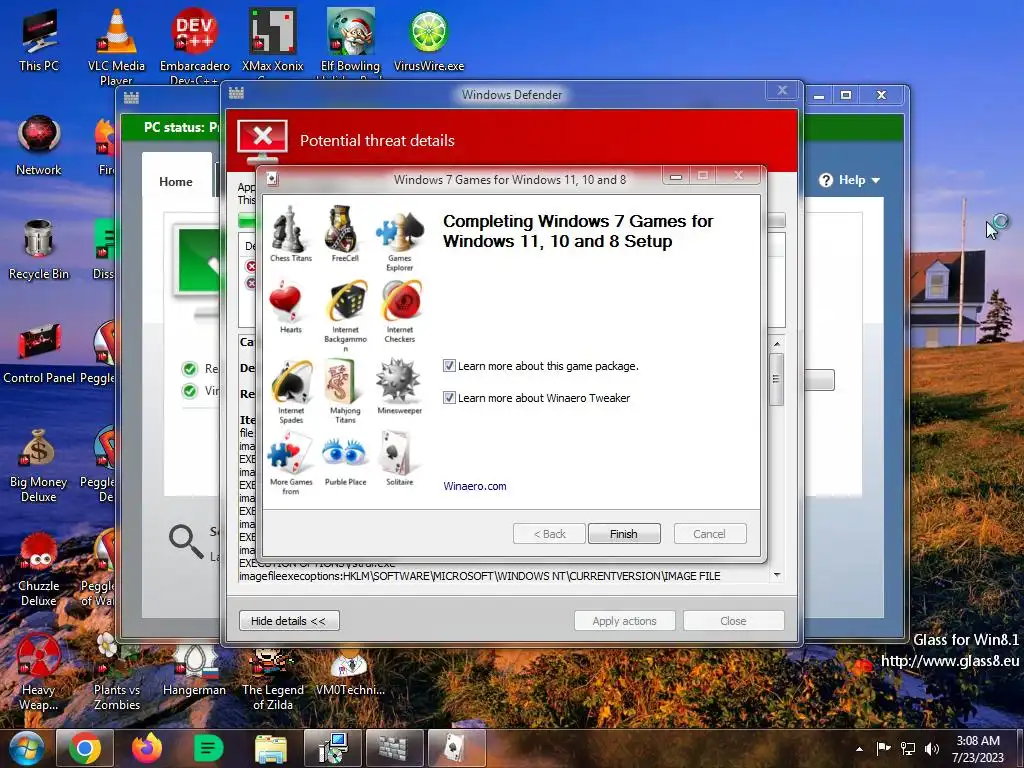The width and height of the screenshot is (1024, 768).
Task: Click the threat details scrollbar up arrow
Action: [777, 344]
